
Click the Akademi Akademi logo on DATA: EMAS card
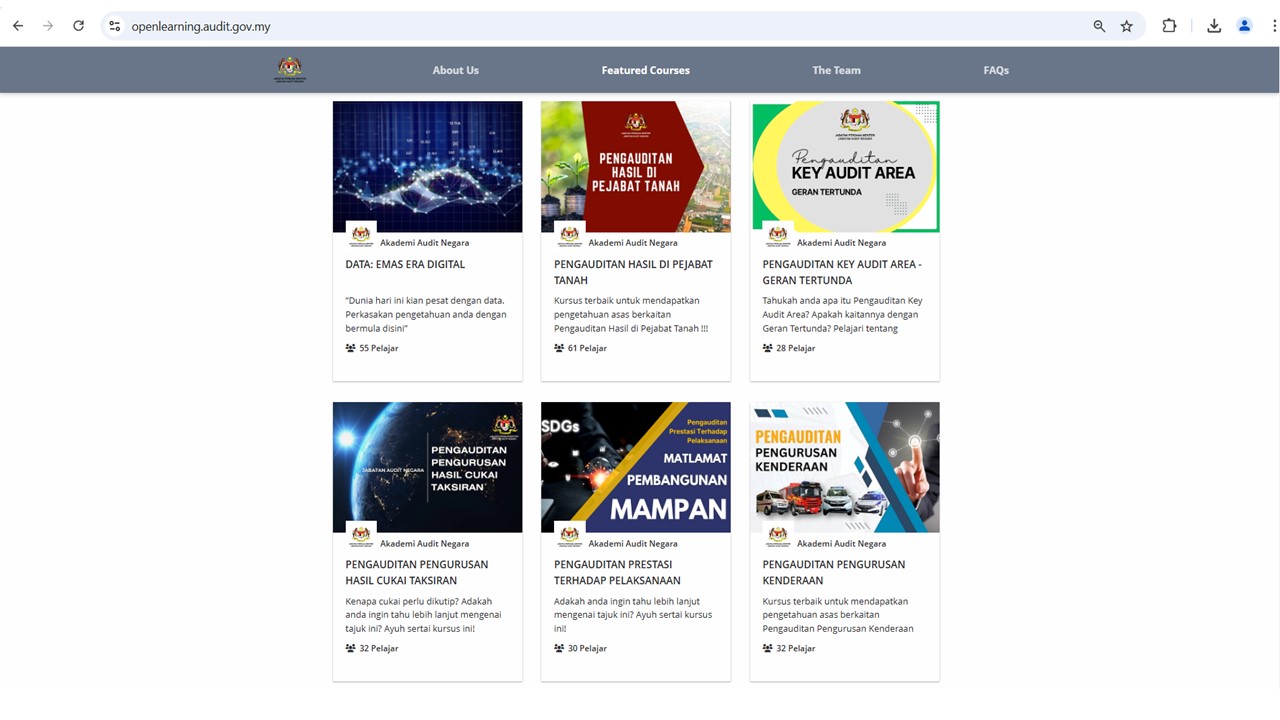click(360, 235)
